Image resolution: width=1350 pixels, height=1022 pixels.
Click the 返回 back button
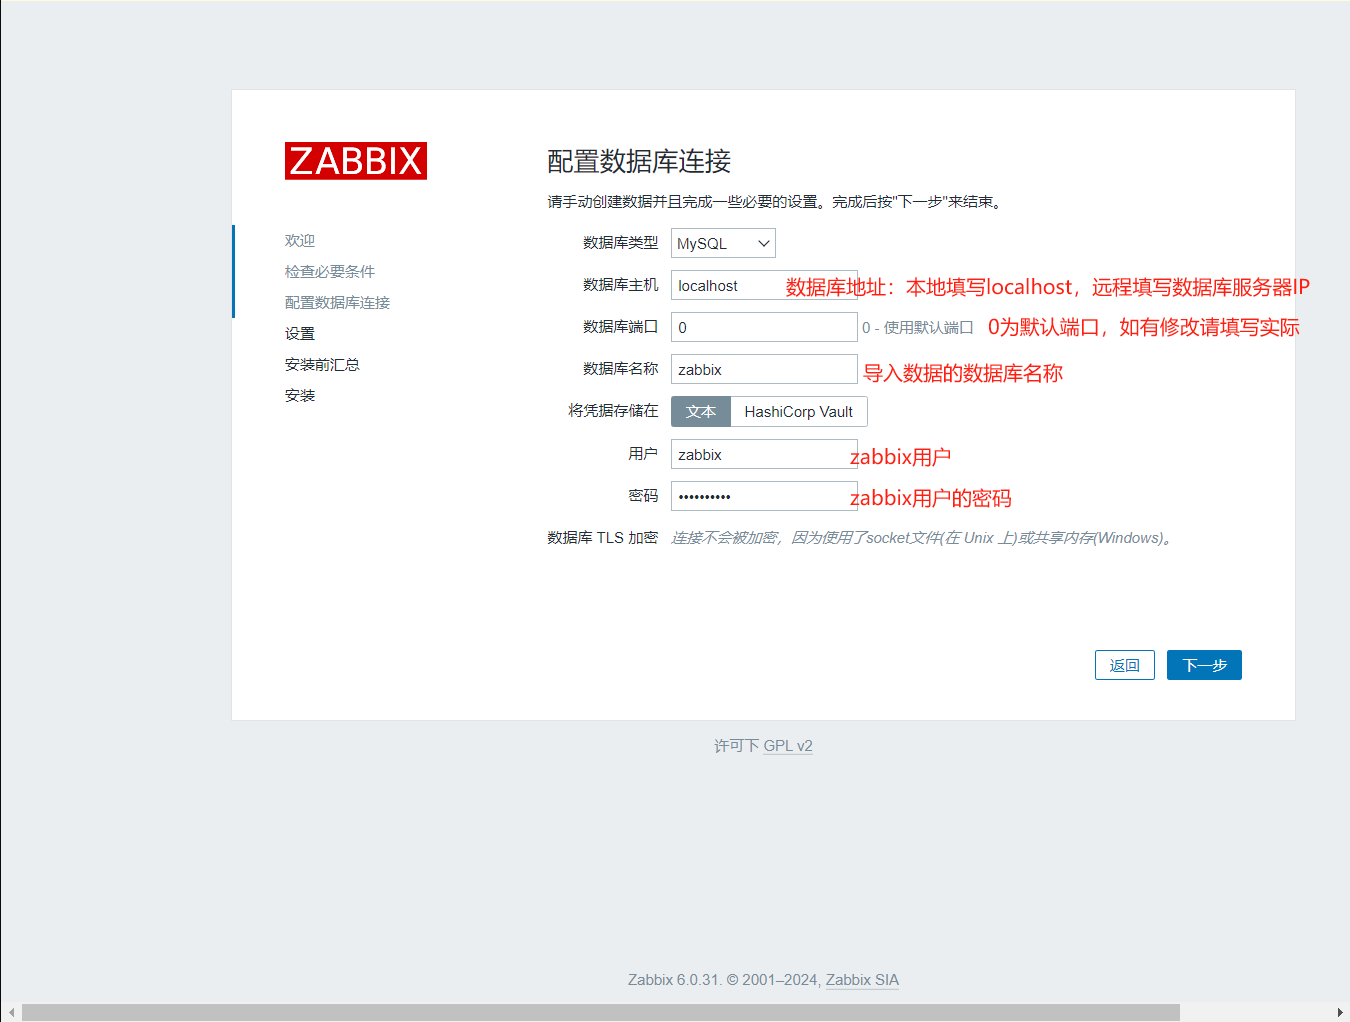[x=1125, y=665]
